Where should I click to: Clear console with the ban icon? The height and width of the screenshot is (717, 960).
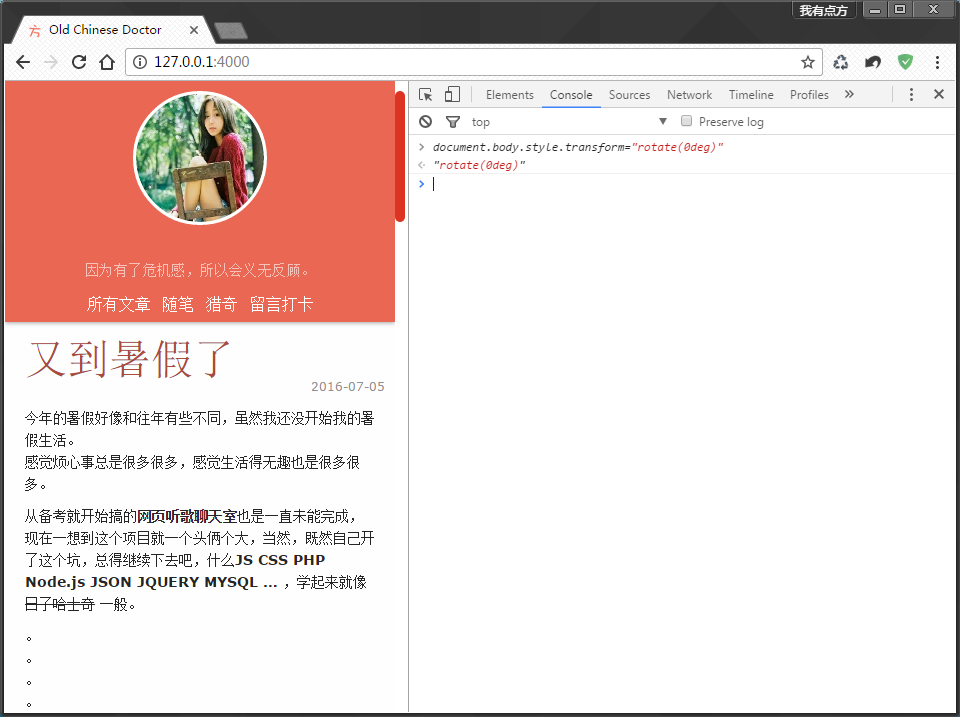pos(426,122)
